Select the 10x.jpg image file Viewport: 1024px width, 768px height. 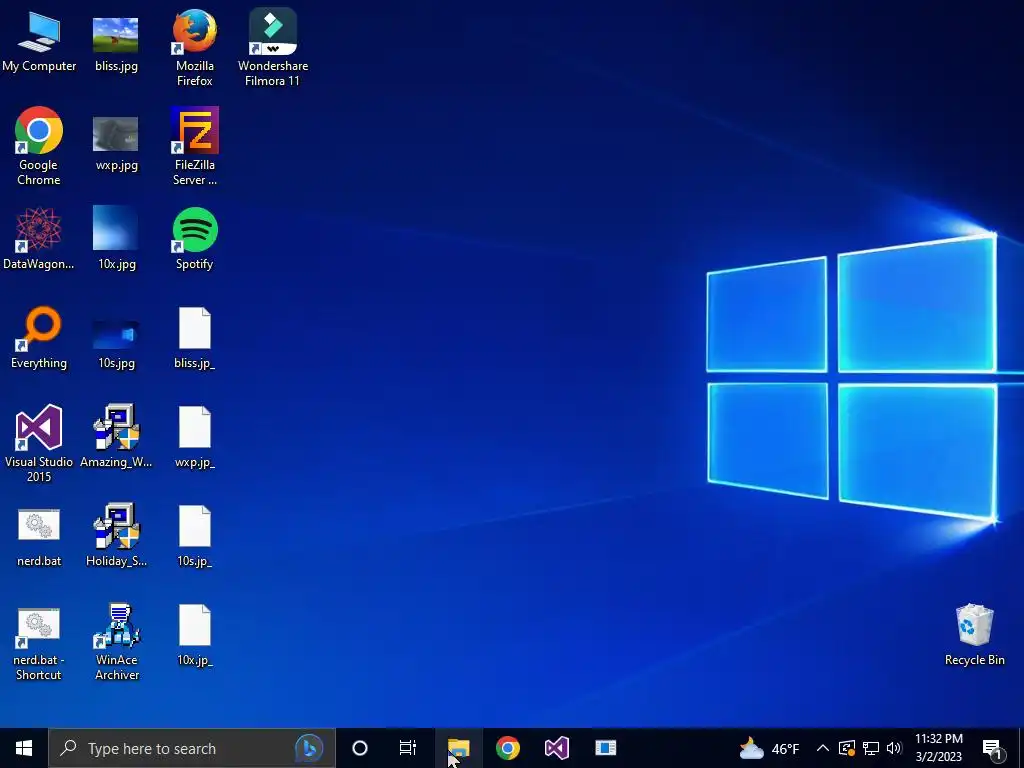pos(116,240)
